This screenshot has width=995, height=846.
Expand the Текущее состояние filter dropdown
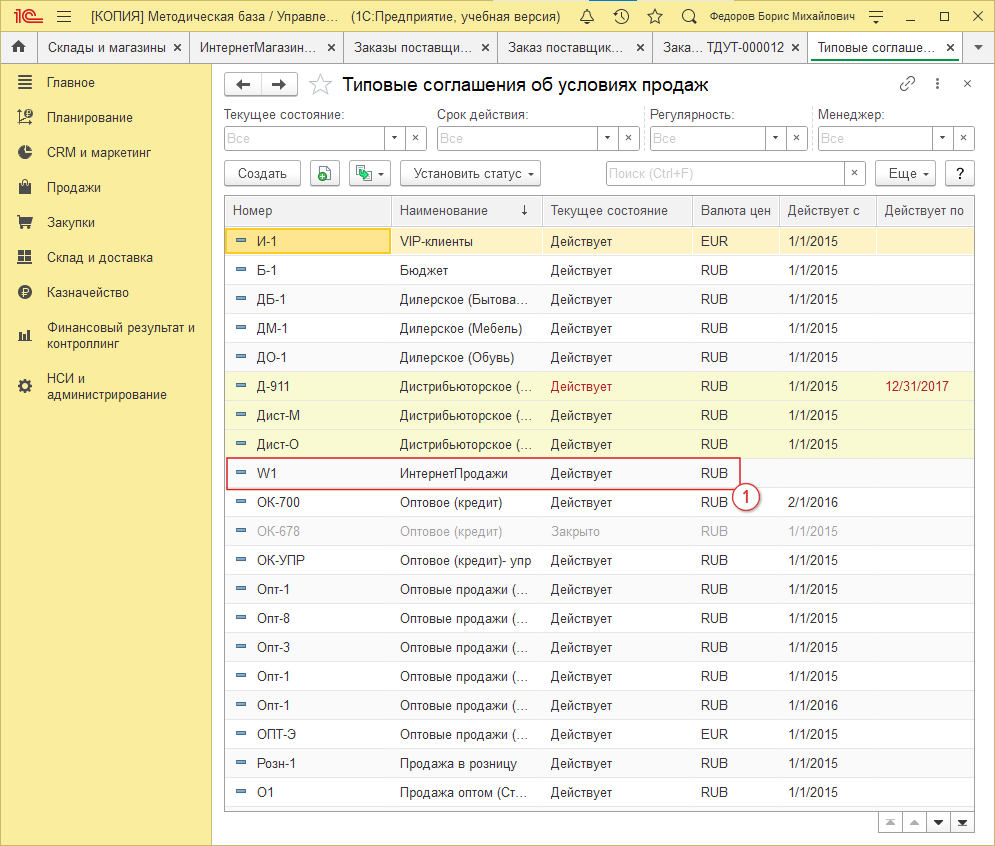coord(394,138)
